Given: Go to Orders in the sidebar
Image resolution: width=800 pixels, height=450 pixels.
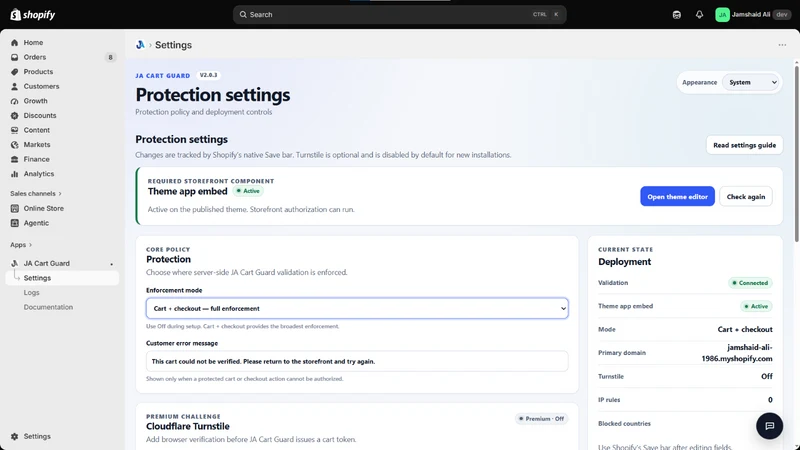Looking at the screenshot, I should [35, 57].
